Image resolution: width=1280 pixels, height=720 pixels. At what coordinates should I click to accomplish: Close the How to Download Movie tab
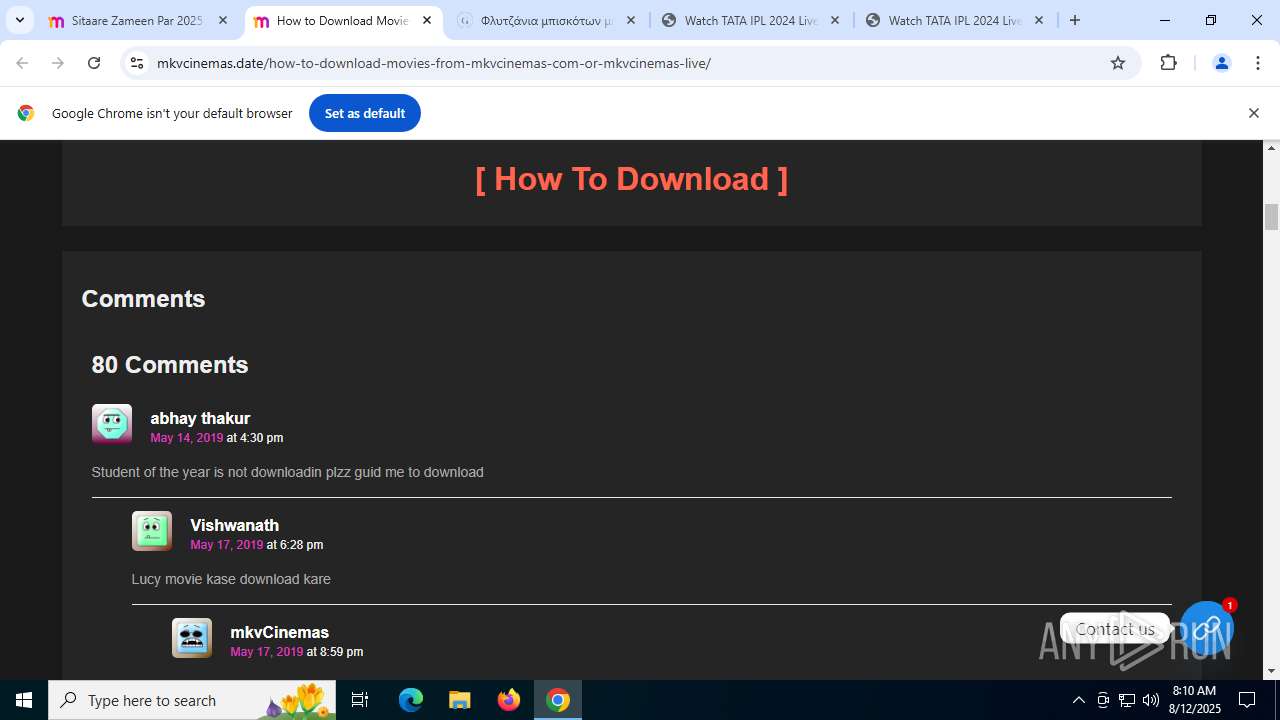(x=427, y=20)
